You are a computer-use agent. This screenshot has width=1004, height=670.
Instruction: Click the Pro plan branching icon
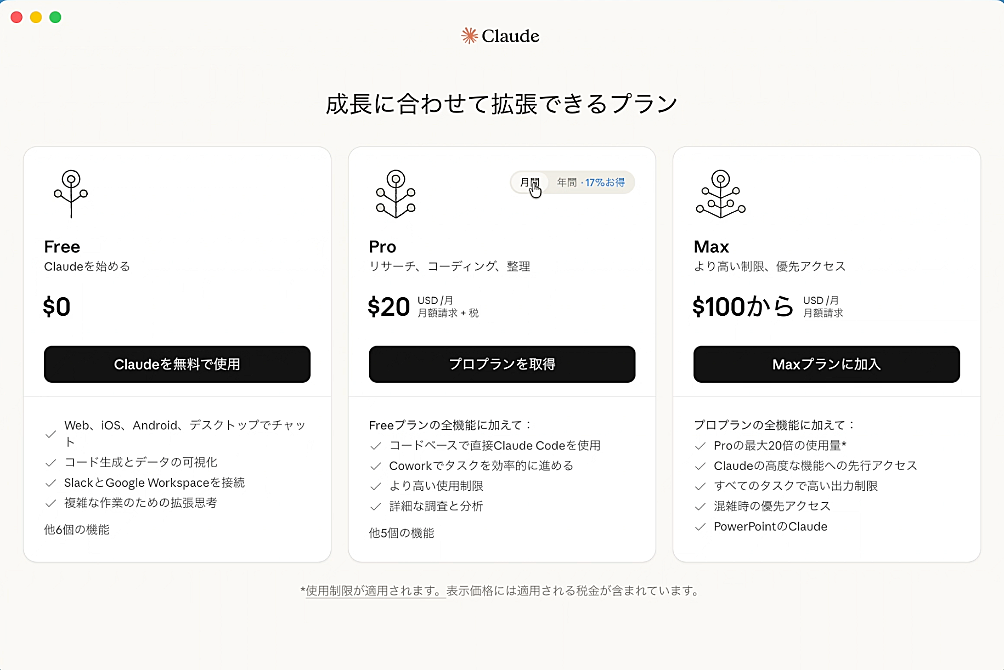pos(394,193)
